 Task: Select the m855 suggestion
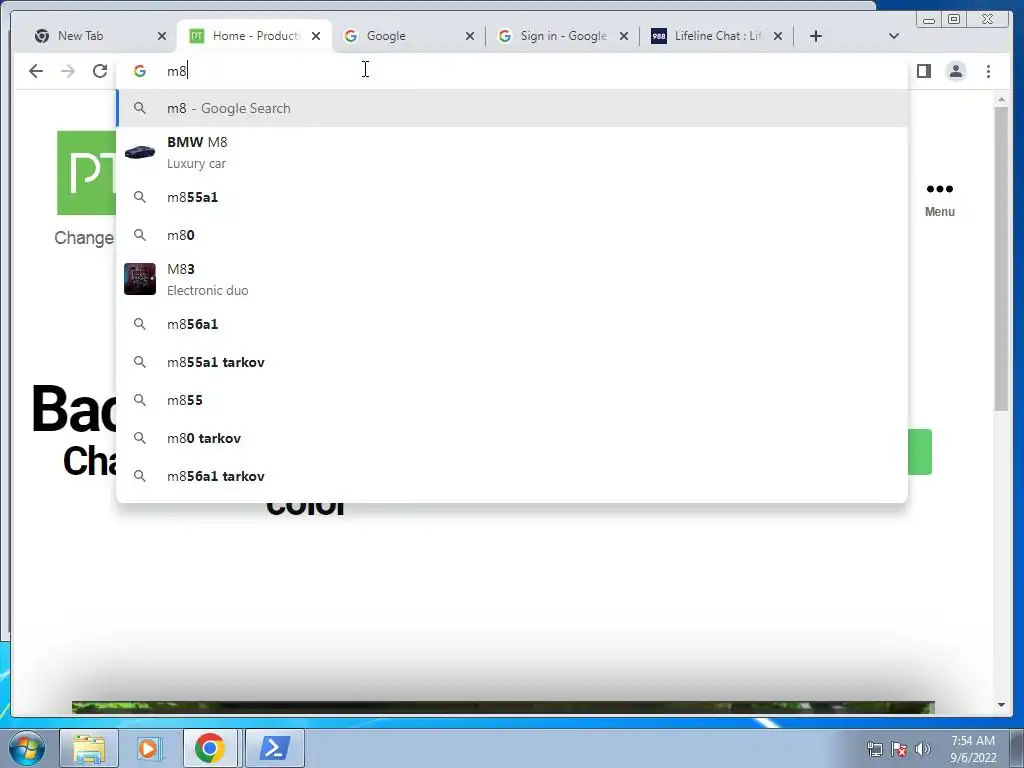[x=512, y=400]
